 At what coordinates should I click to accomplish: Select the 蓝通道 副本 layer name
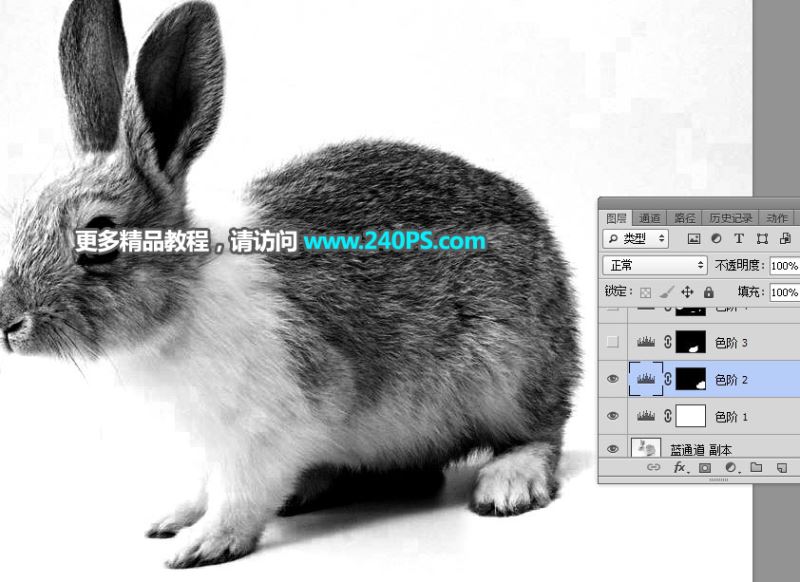701,450
